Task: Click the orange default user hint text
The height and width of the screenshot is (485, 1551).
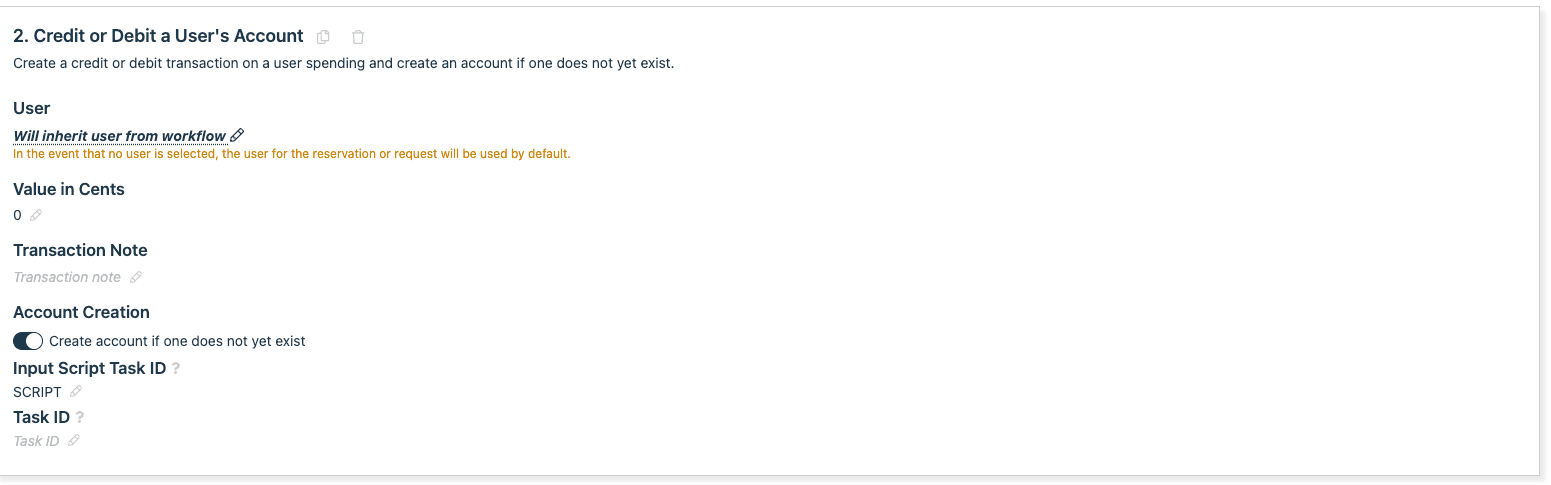Action: click(291, 154)
